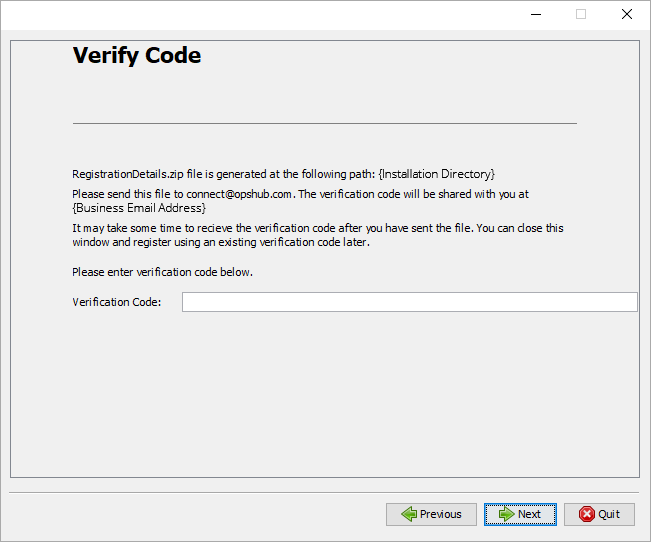Minimize the installer window
Image resolution: width=651 pixels, height=542 pixels.
click(x=535, y=14)
